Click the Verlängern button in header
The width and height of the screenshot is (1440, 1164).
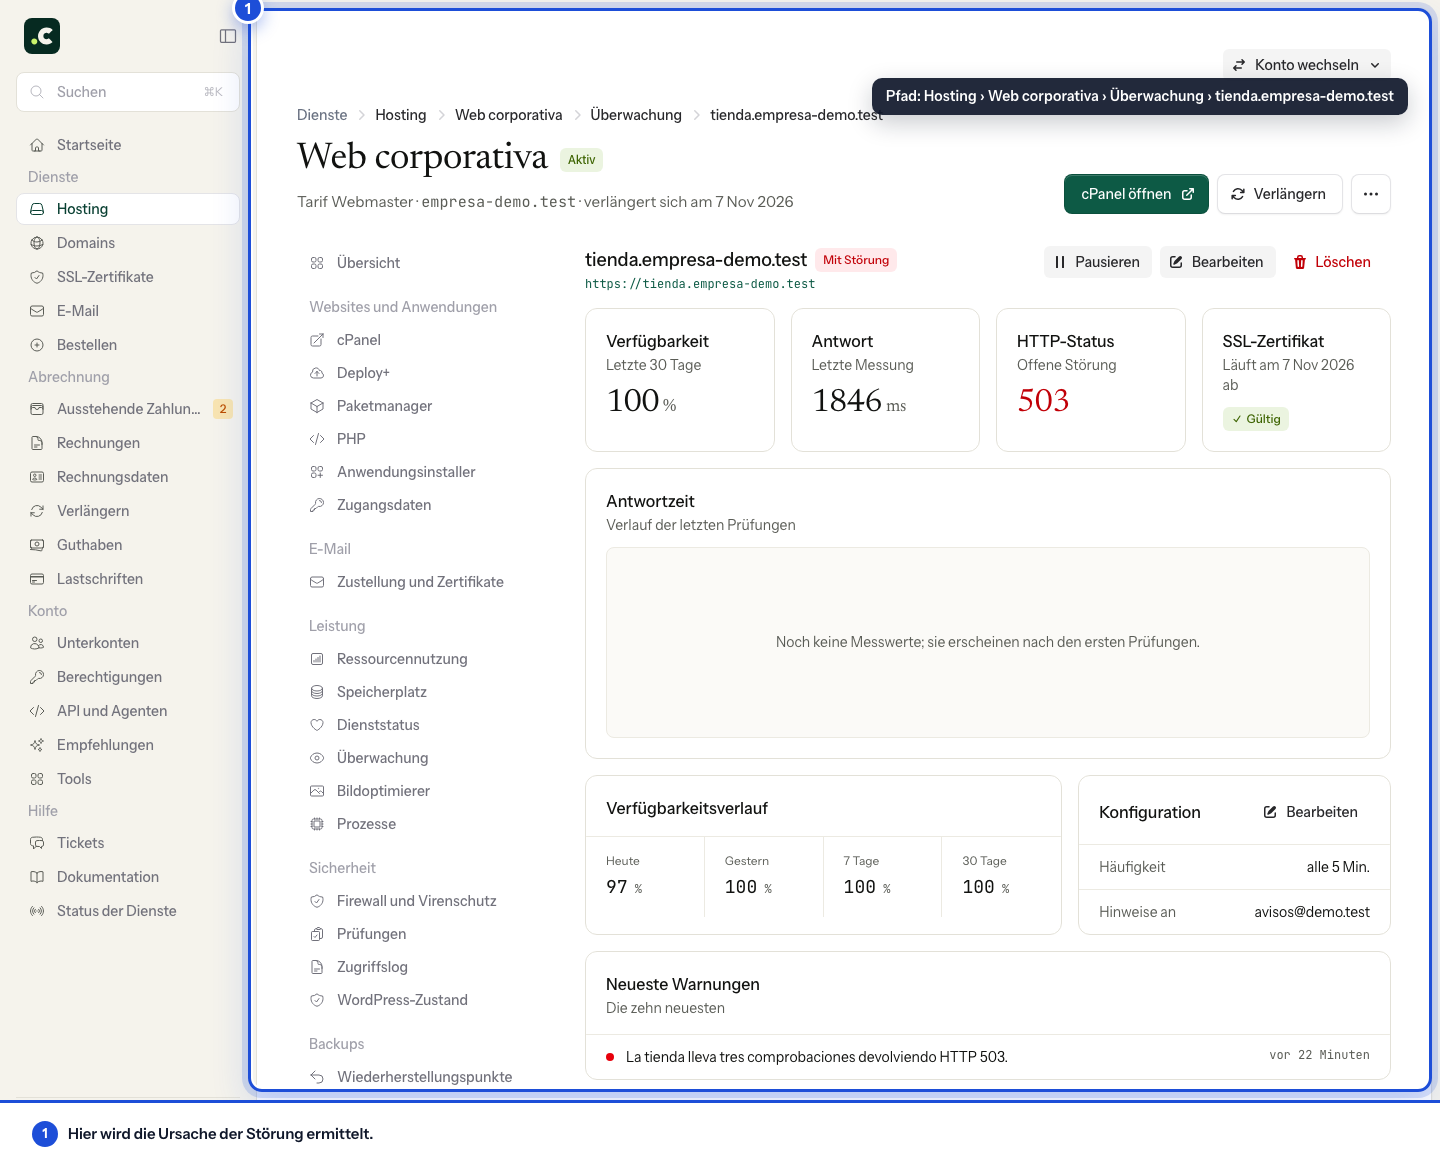point(1278,194)
